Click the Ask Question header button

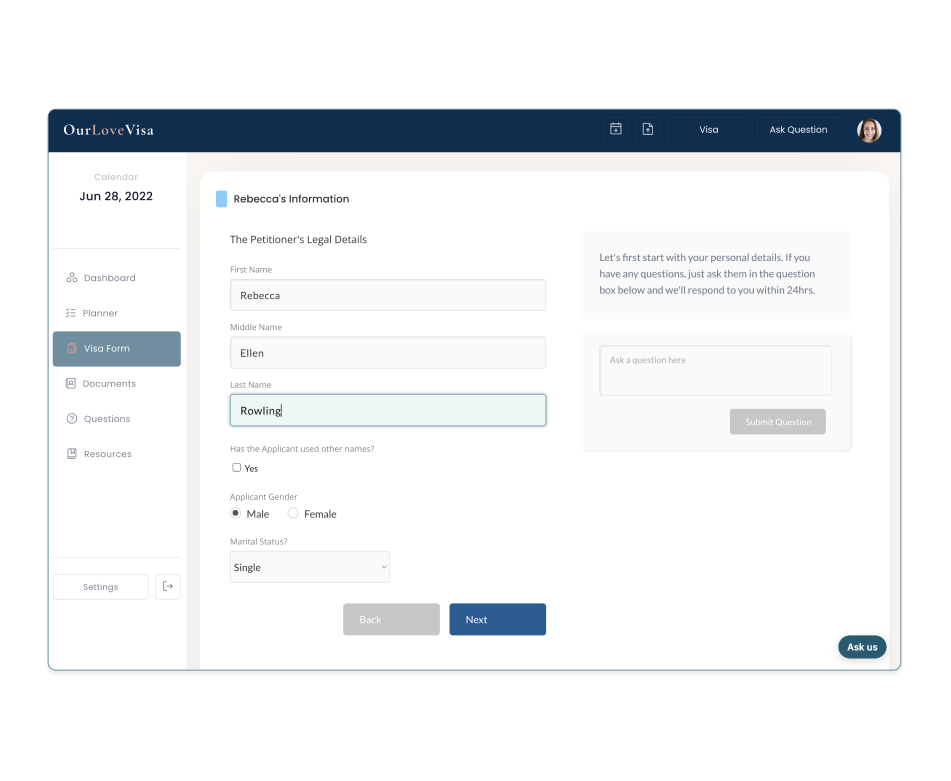click(x=798, y=129)
